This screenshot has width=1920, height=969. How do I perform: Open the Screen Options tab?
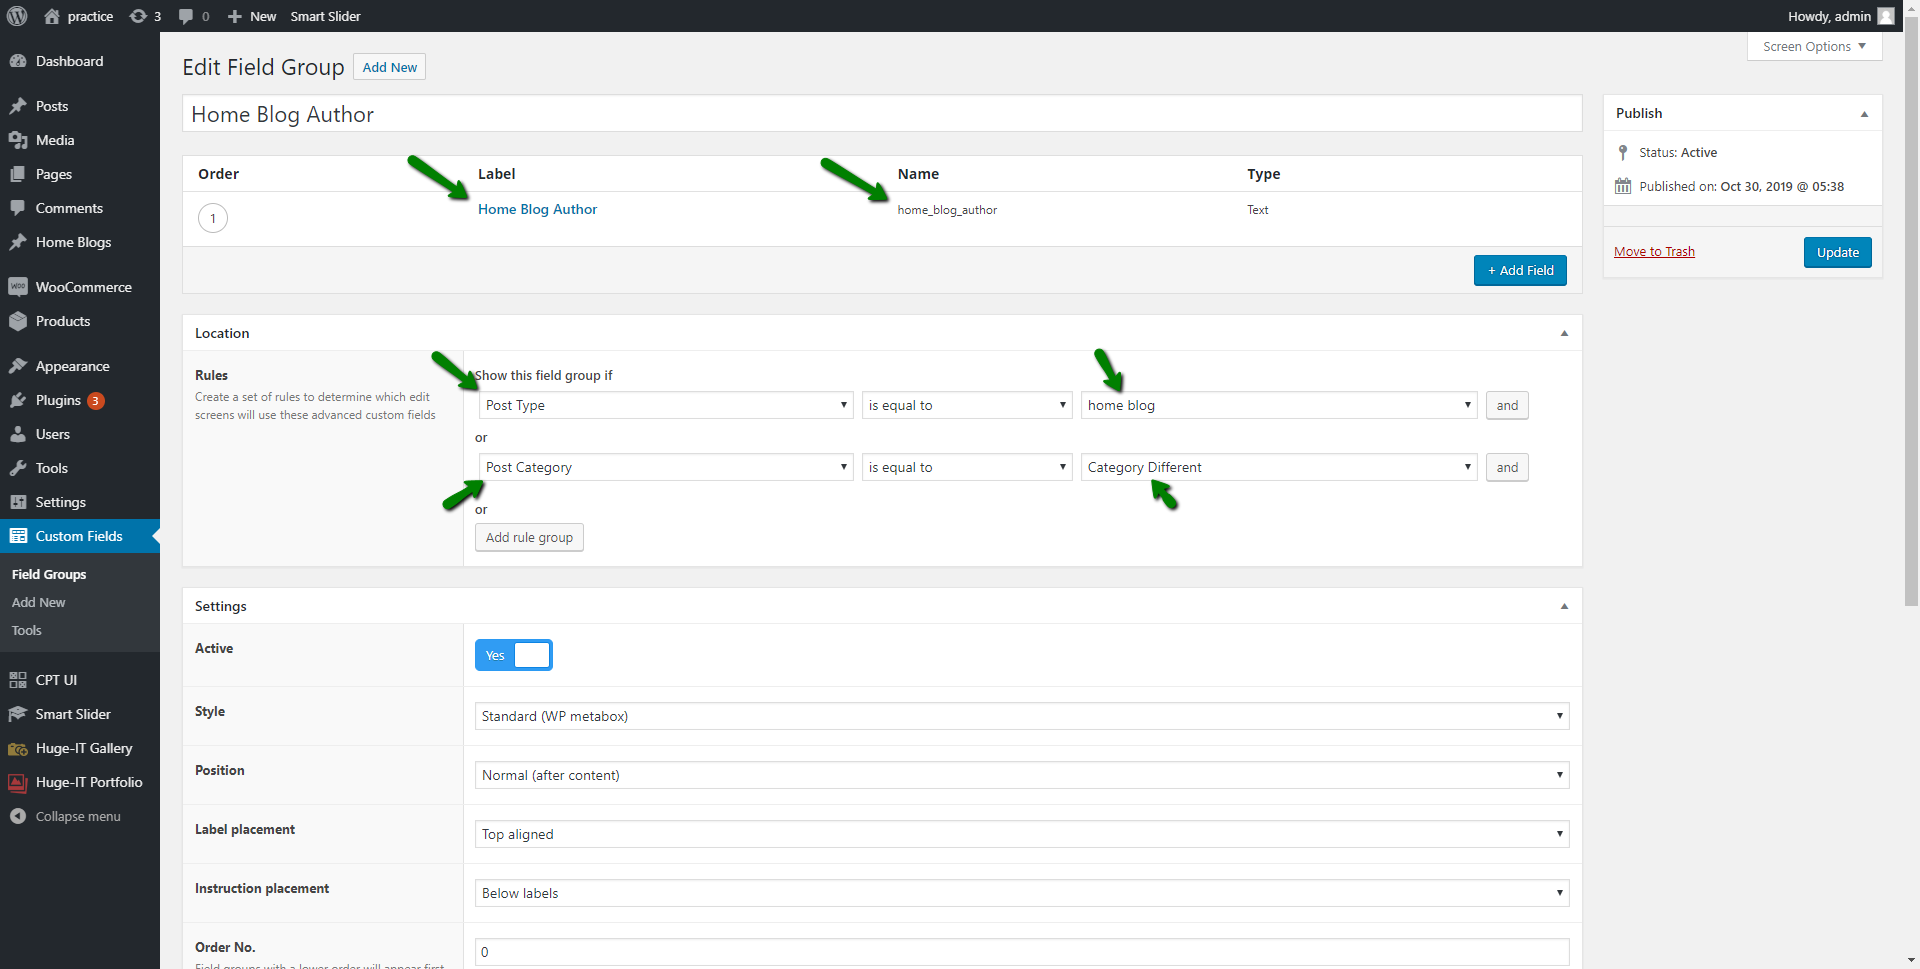pyautogui.click(x=1814, y=46)
